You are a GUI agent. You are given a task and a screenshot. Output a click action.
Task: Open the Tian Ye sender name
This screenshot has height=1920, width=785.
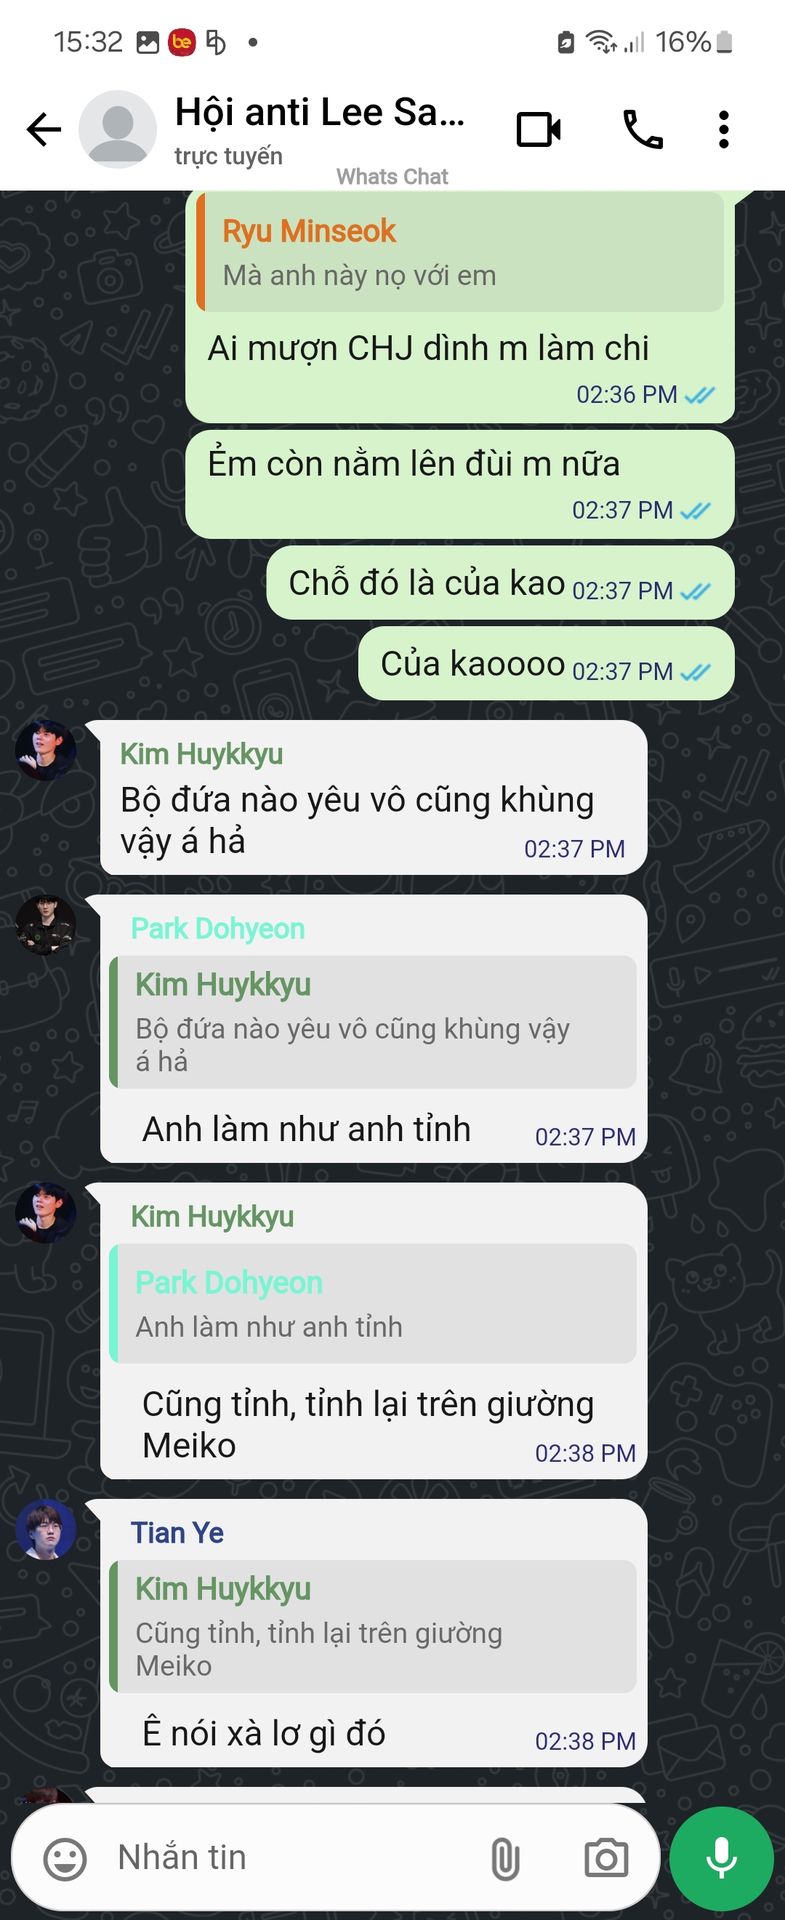pos(177,1533)
